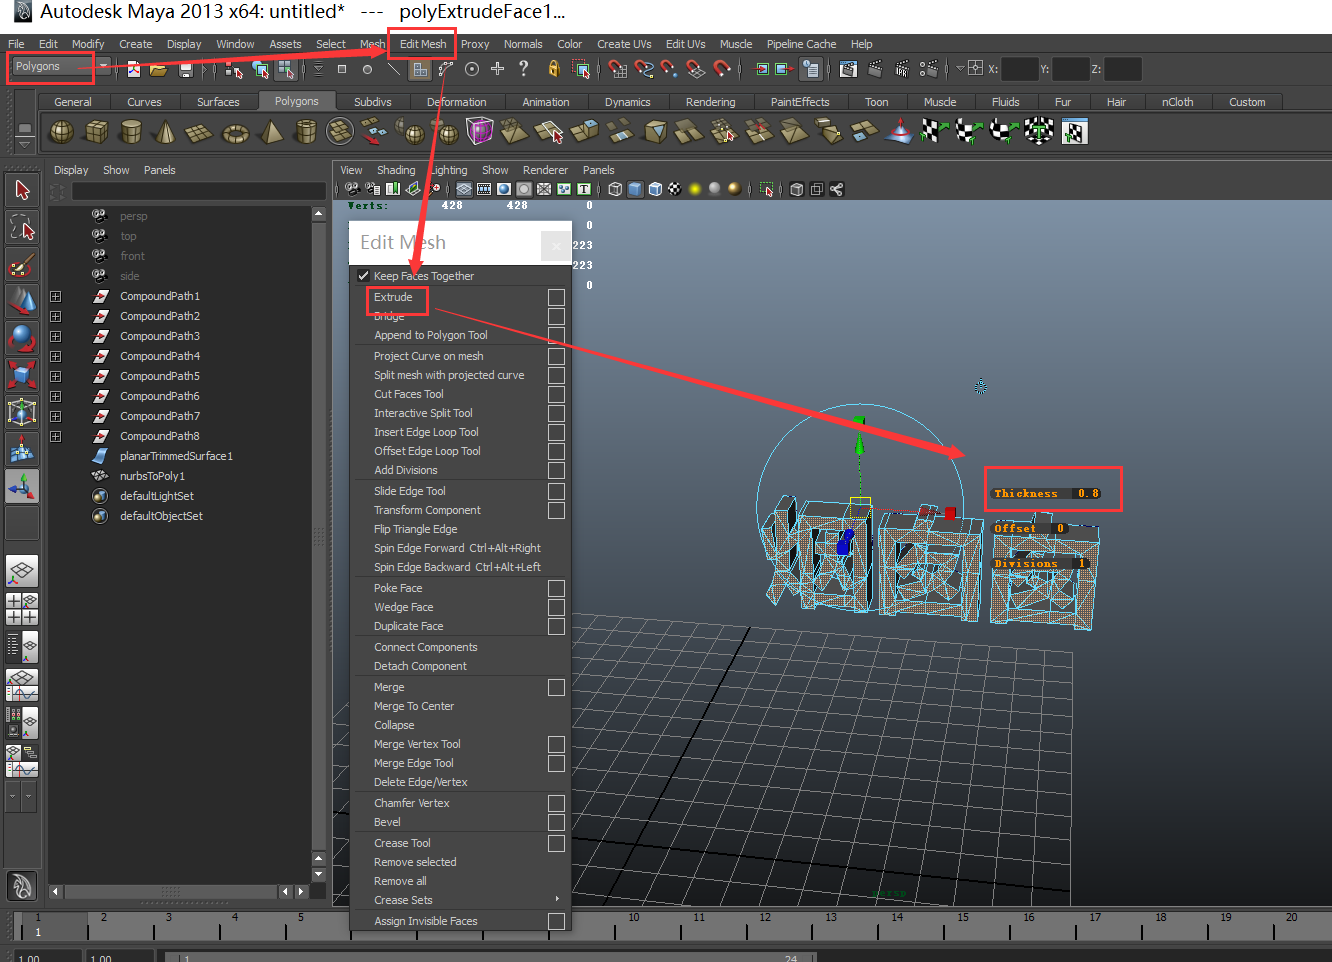This screenshot has width=1332, height=962.
Task: Create a polygon cylinder from shelf
Action: [x=130, y=131]
